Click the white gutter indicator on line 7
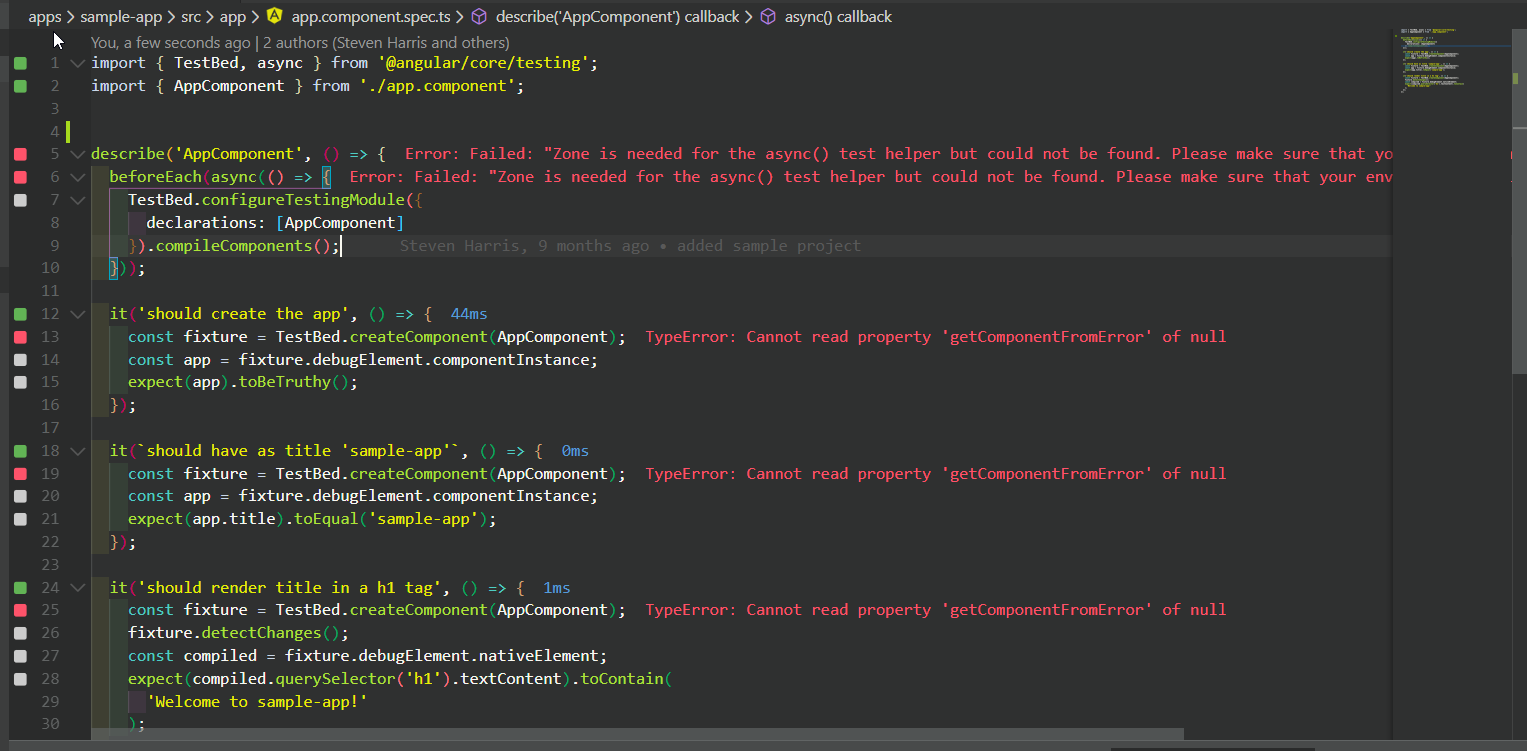 (20, 200)
